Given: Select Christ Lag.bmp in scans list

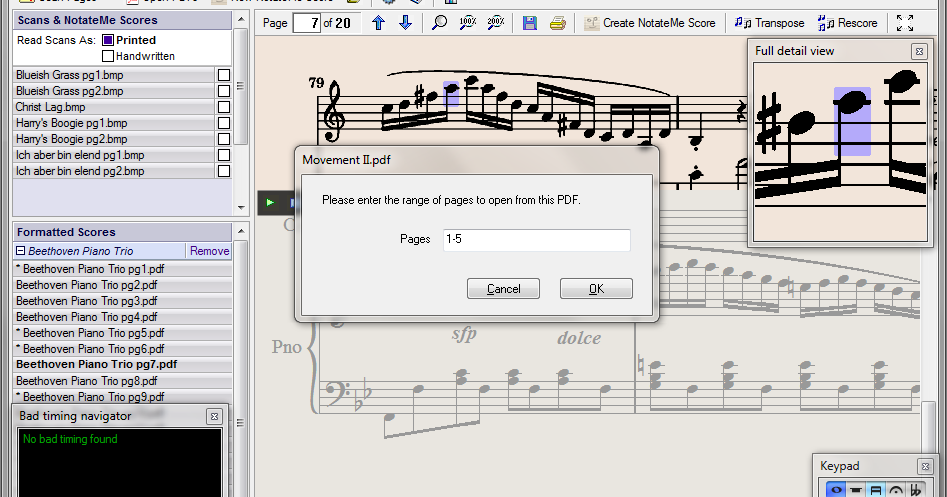Looking at the screenshot, I should click(x=114, y=107).
